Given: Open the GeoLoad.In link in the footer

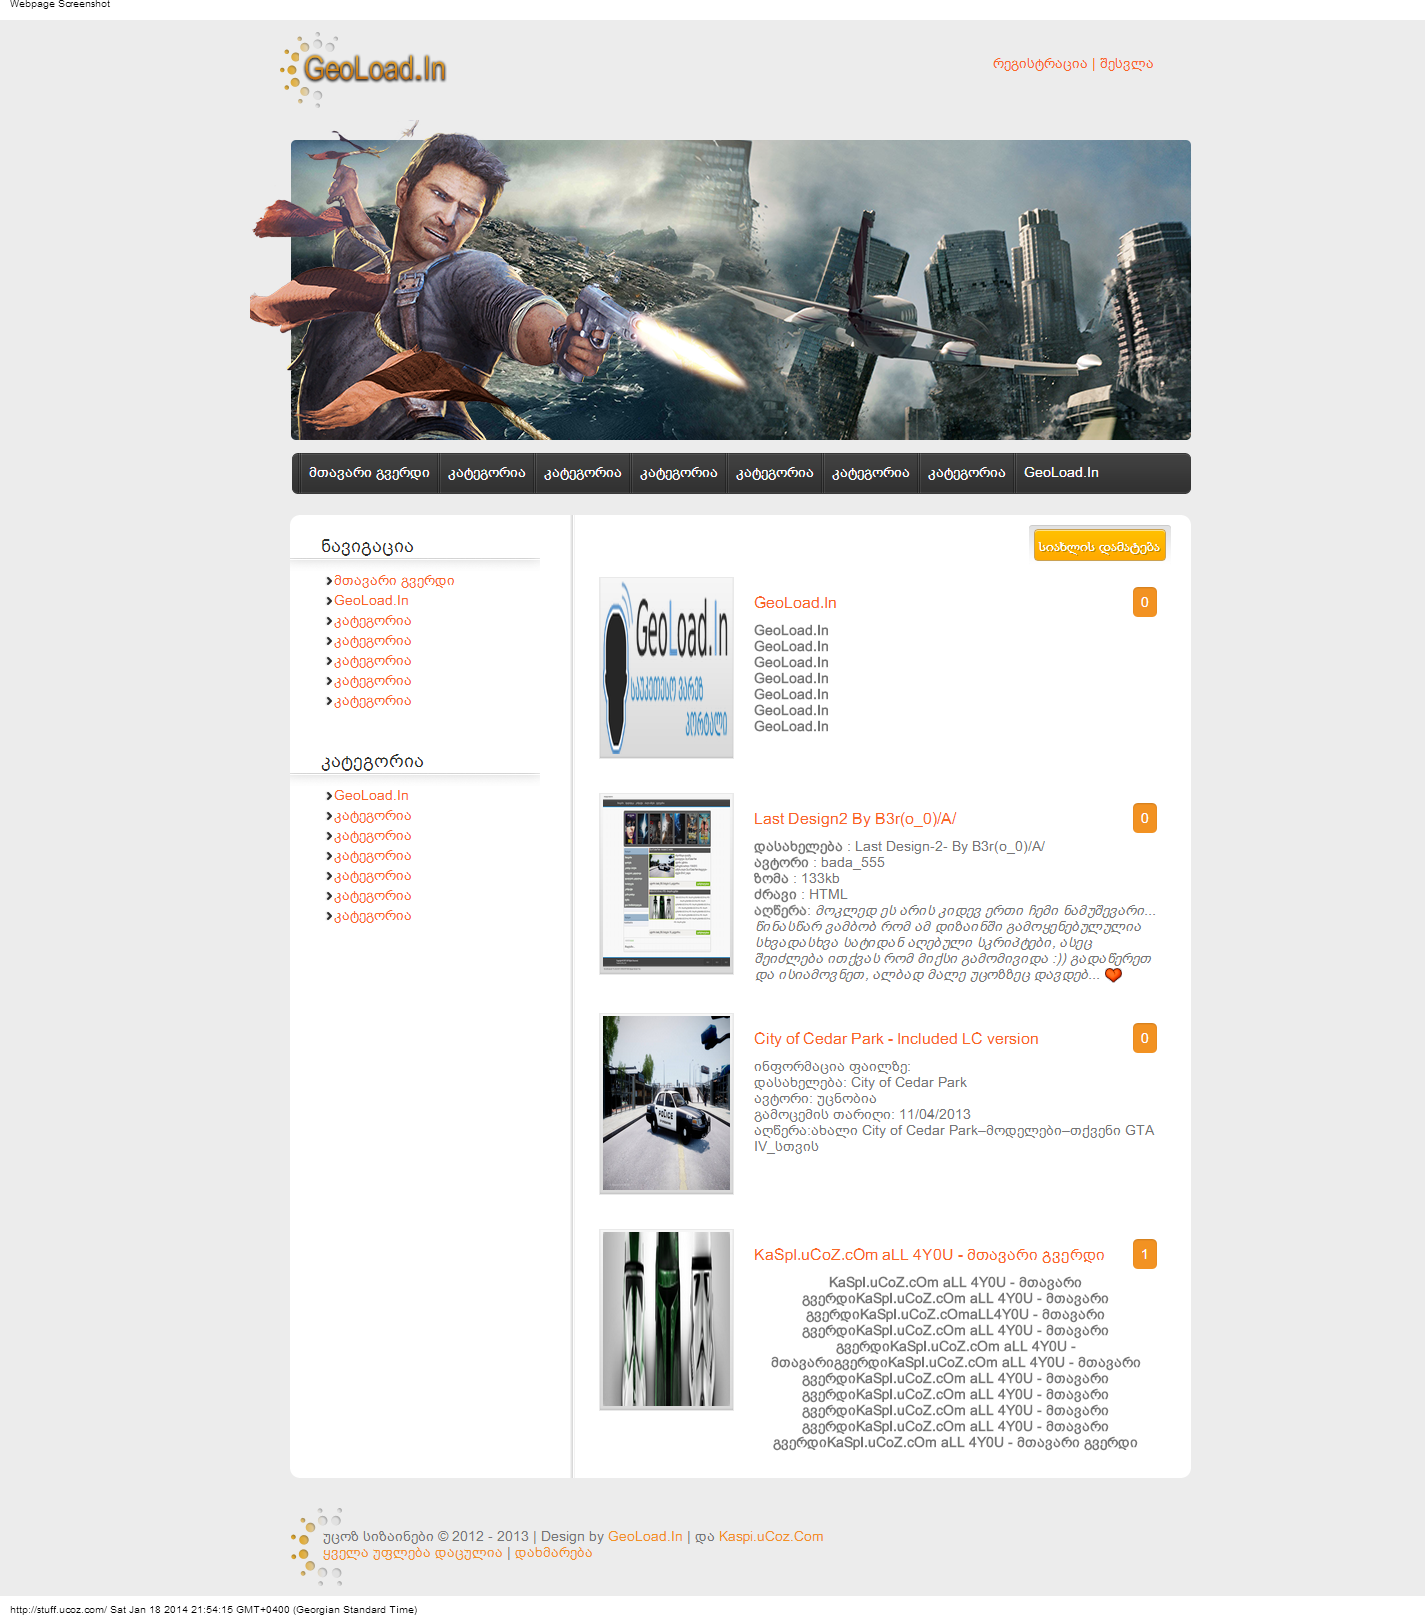Looking at the screenshot, I should click(645, 1537).
